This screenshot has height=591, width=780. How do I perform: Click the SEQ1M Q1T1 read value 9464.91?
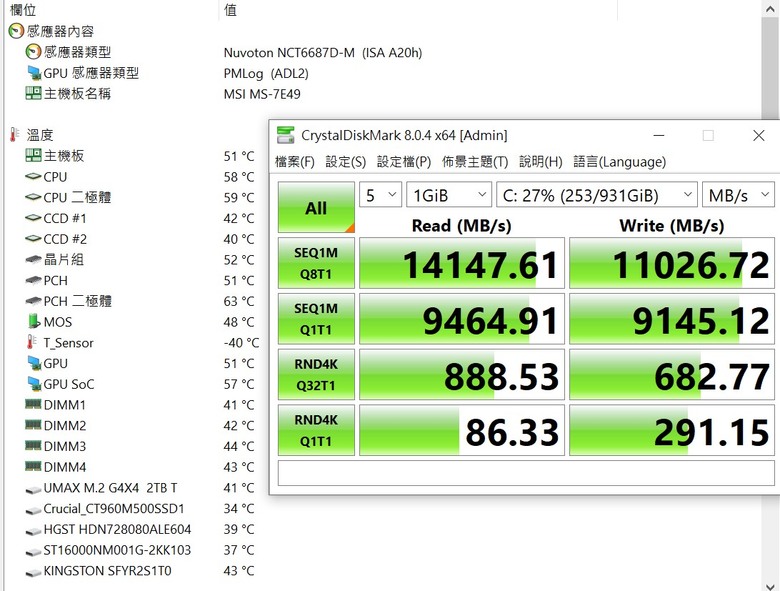[x=462, y=319]
